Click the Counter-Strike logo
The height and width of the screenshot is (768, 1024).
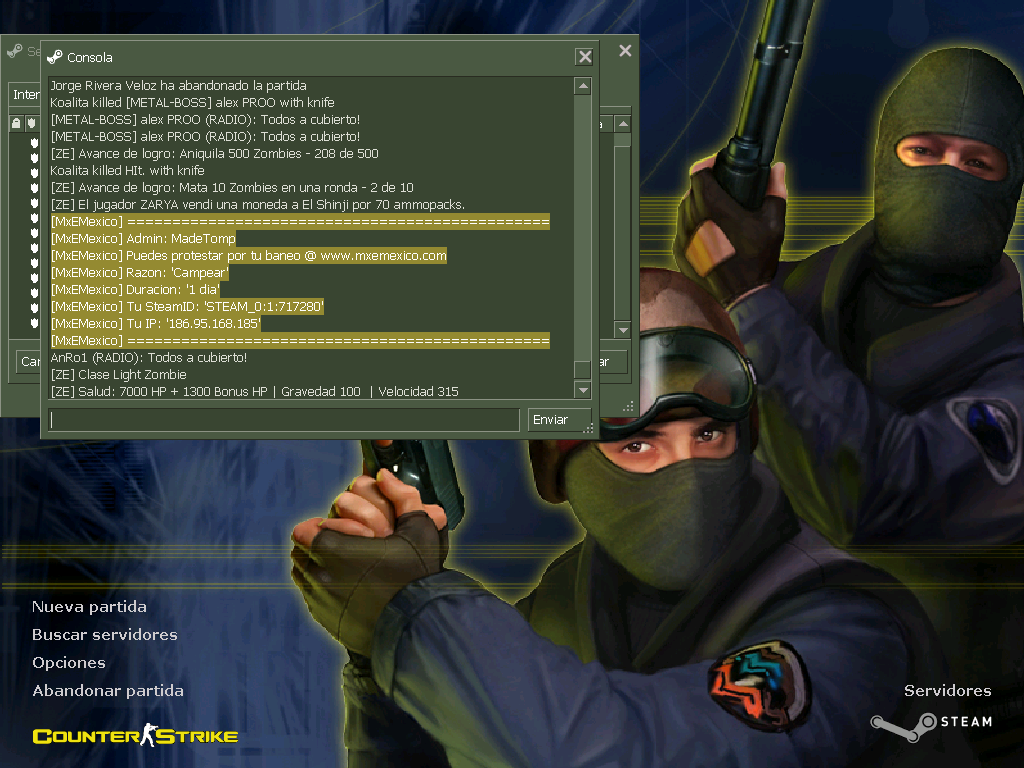[135, 735]
